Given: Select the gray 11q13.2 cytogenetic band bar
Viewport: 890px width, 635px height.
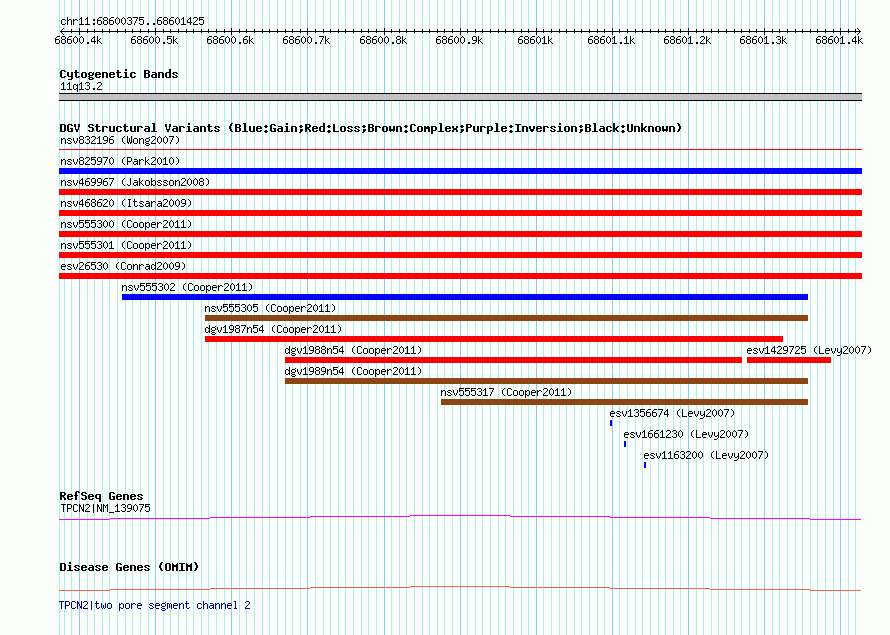Looking at the screenshot, I should click(x=460, y=97).
